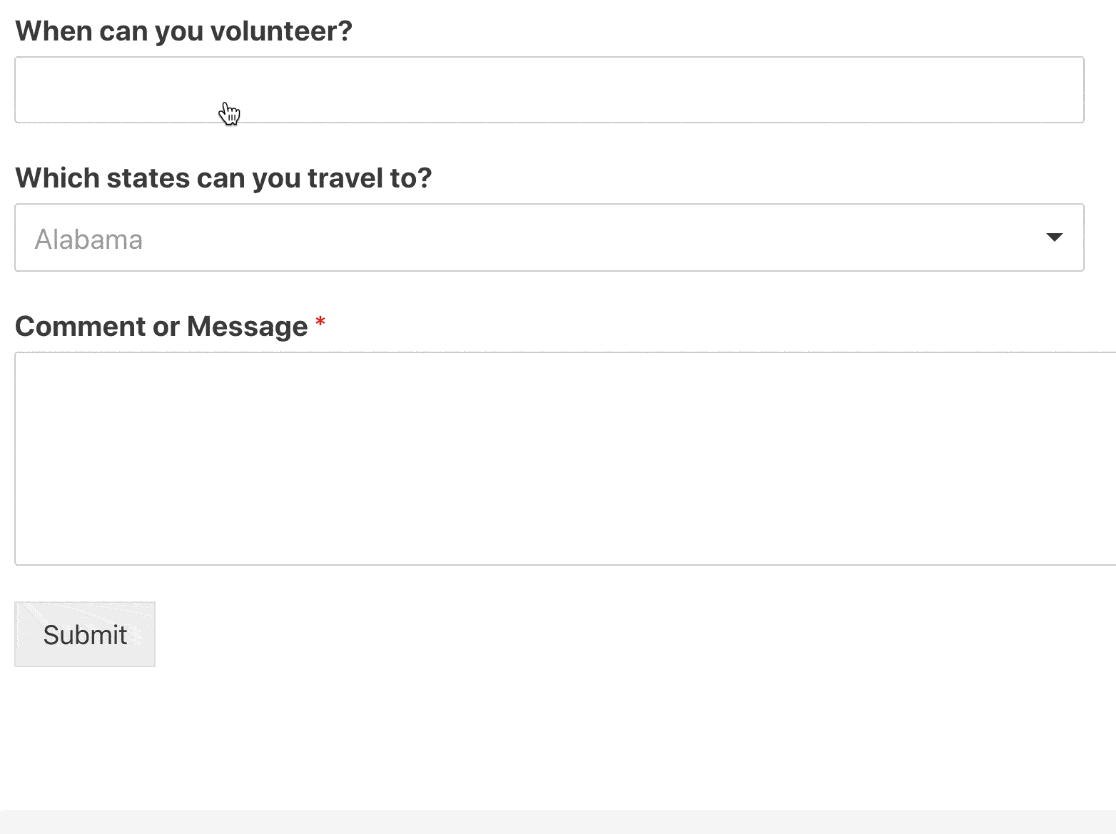Expand the 'Which states can you travel to?' combo box
This screenshot has width=1116, height=834.
(x=549, y=238)
